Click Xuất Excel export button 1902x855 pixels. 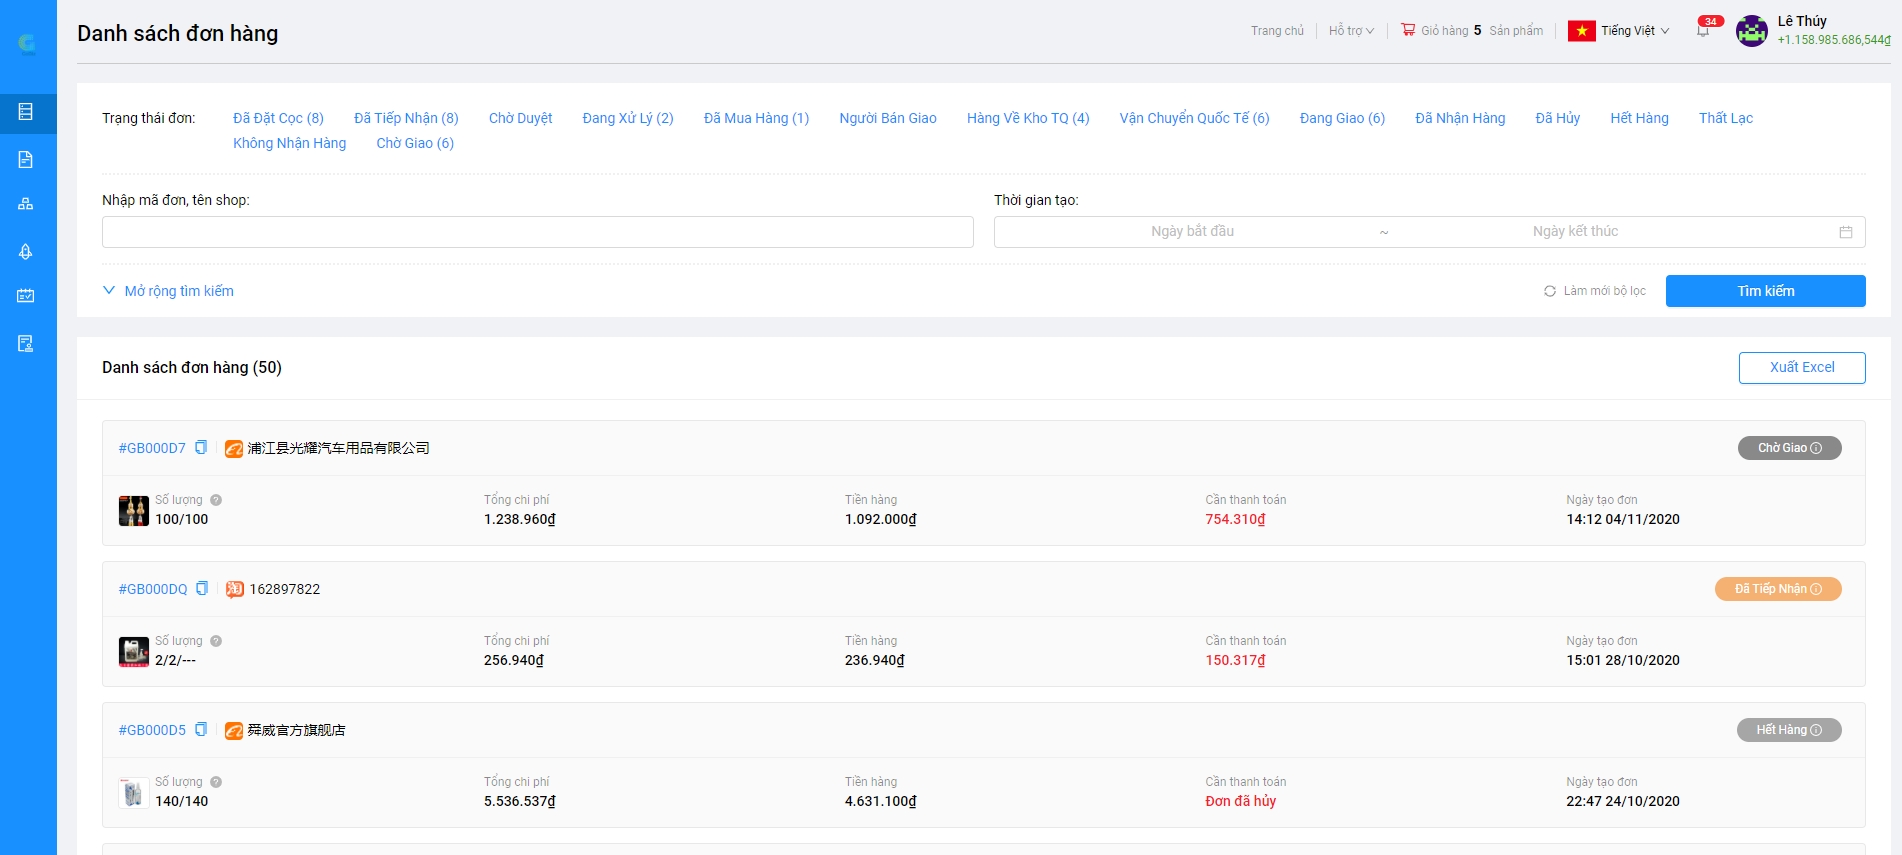click(1801, 367)
